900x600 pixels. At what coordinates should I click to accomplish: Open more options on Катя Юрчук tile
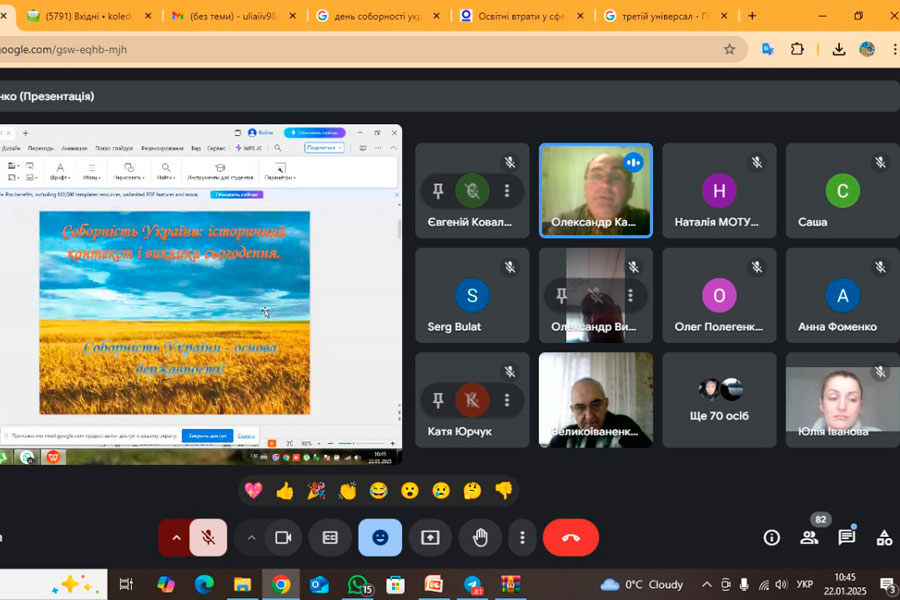(507, 400)
